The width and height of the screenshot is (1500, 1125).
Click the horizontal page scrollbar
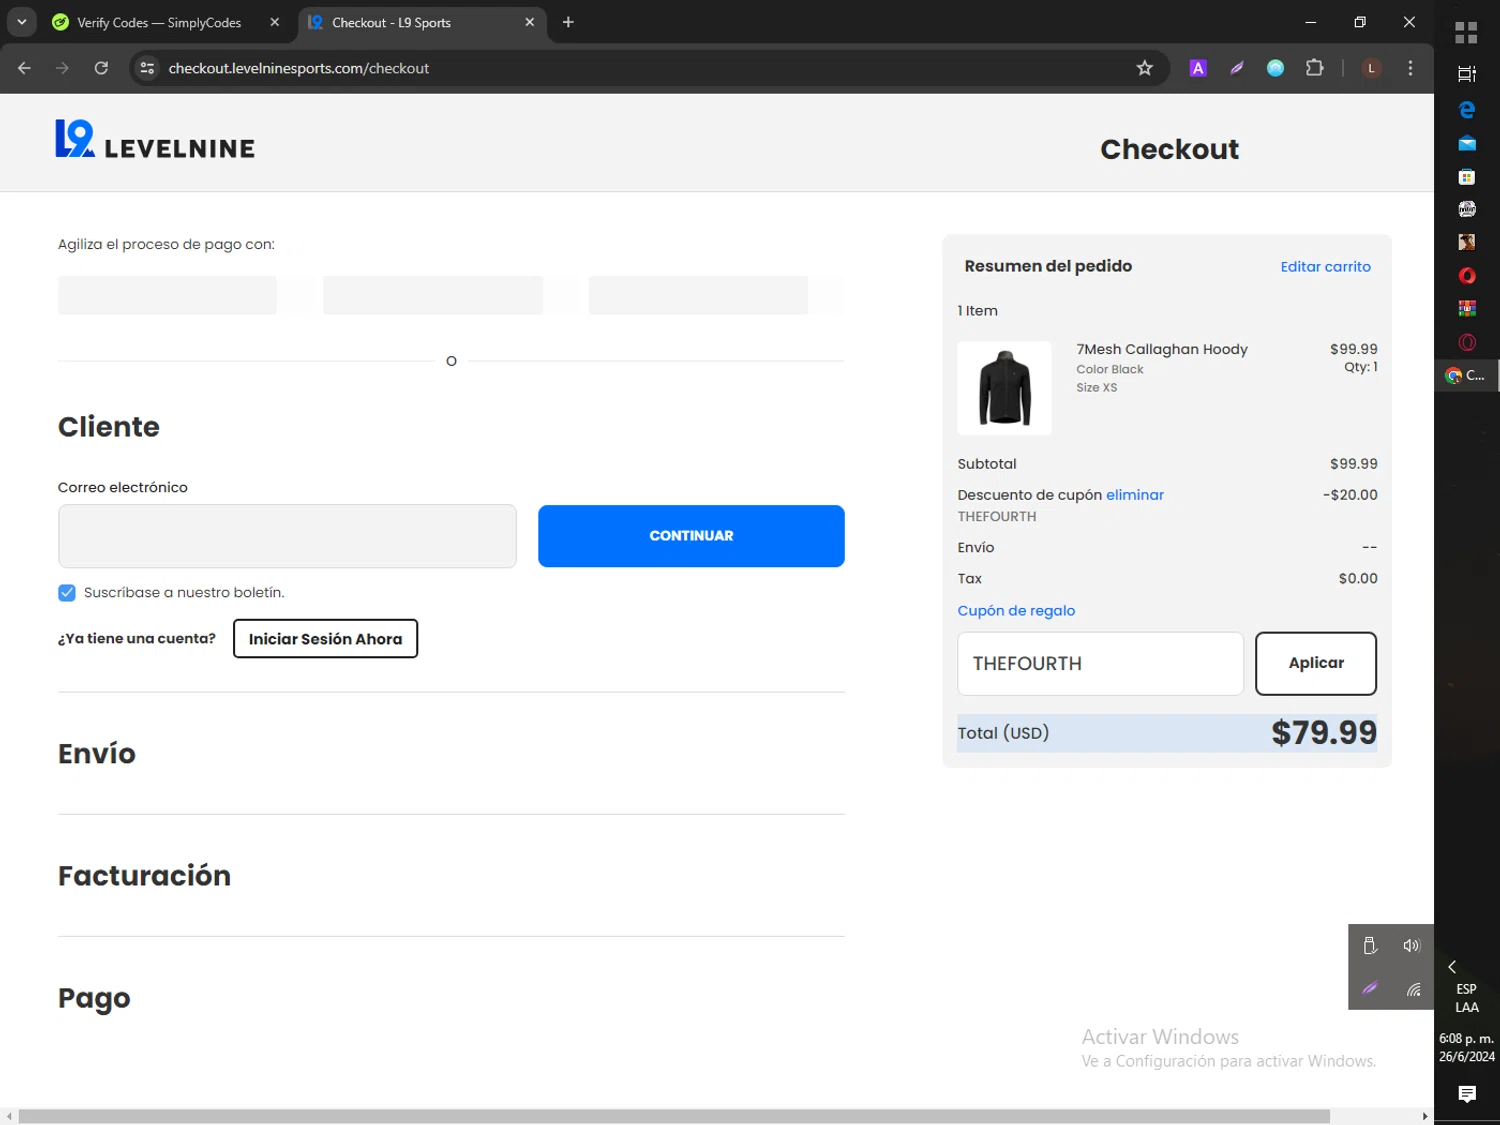tap(673, 1116)
